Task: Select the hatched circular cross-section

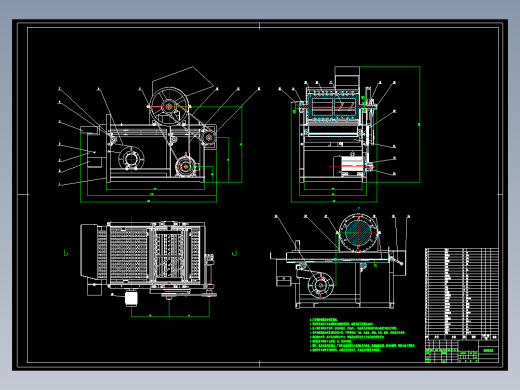Action: (x=358, y=232)
